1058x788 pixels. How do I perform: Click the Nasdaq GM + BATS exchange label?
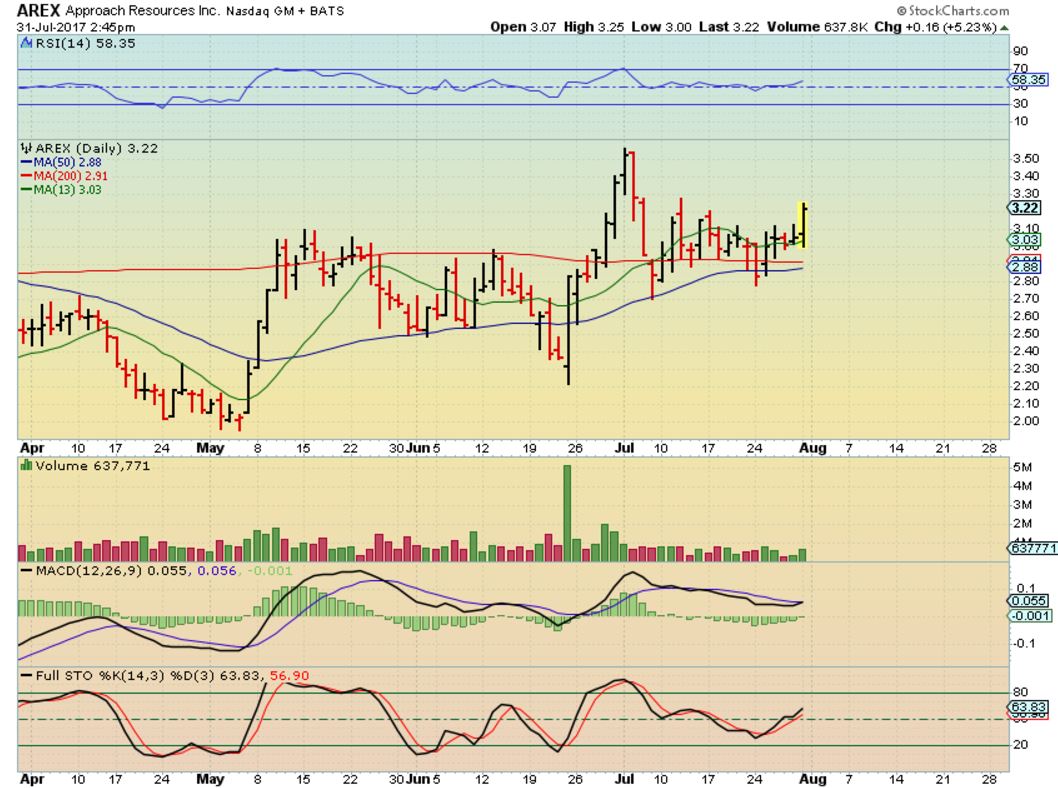(x=285, y=11)
